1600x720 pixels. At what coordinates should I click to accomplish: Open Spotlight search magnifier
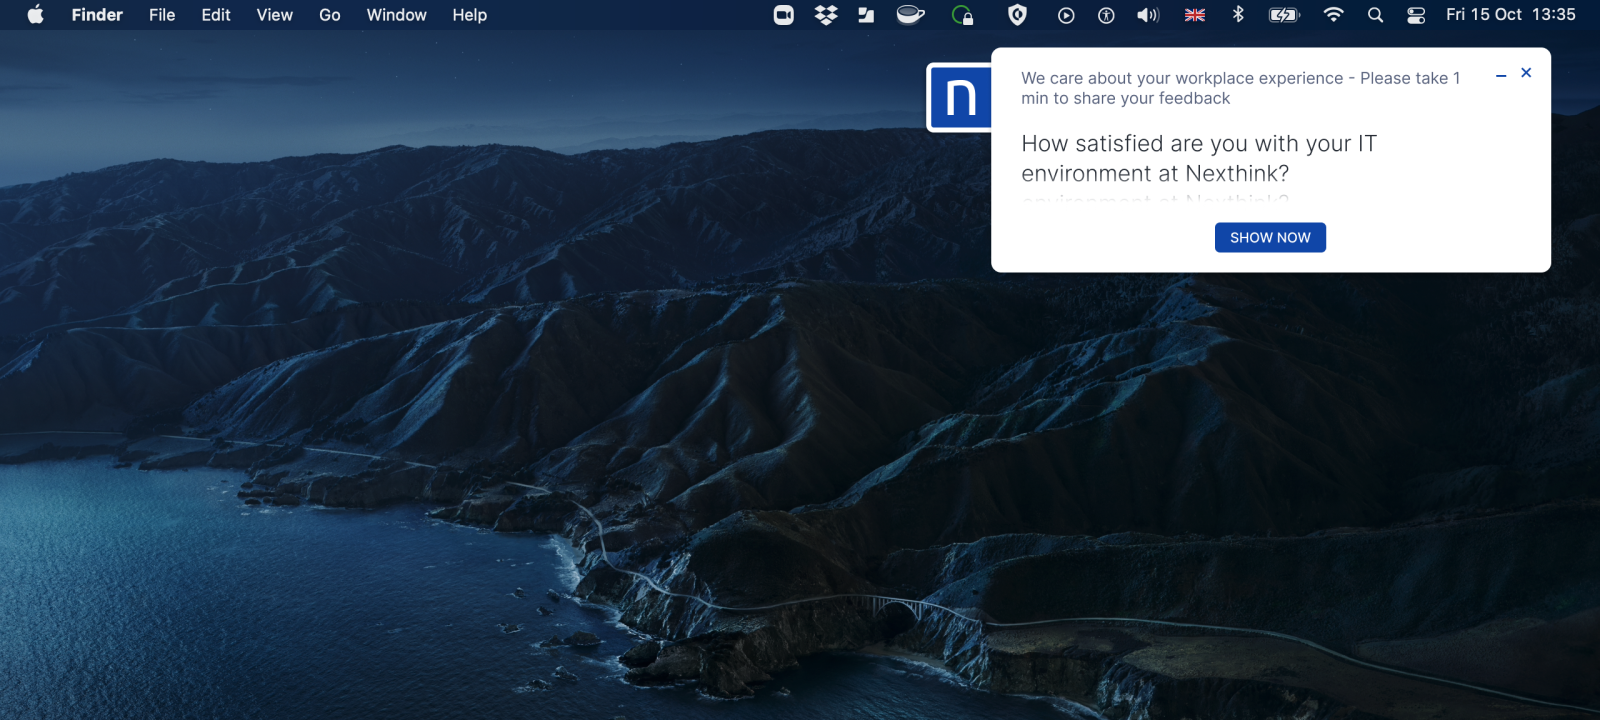tap(1376, 15)
